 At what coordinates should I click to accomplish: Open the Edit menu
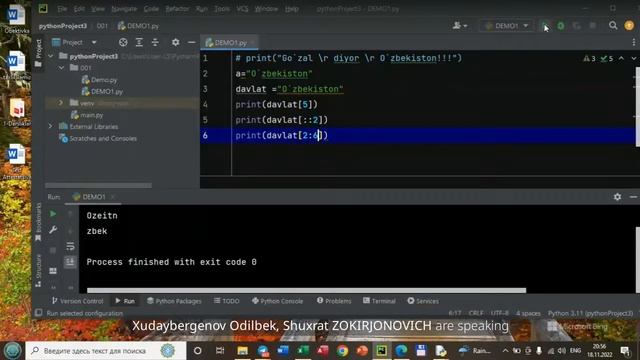click(x=79, y=9)
